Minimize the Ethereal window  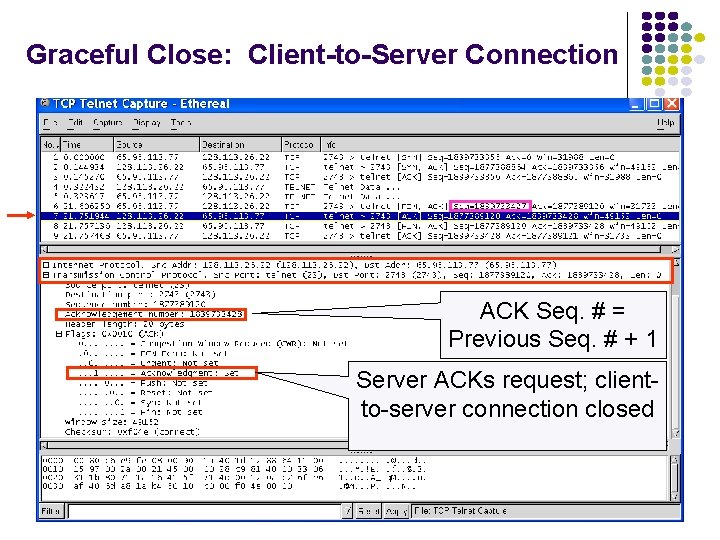click(x=636, y=104)
